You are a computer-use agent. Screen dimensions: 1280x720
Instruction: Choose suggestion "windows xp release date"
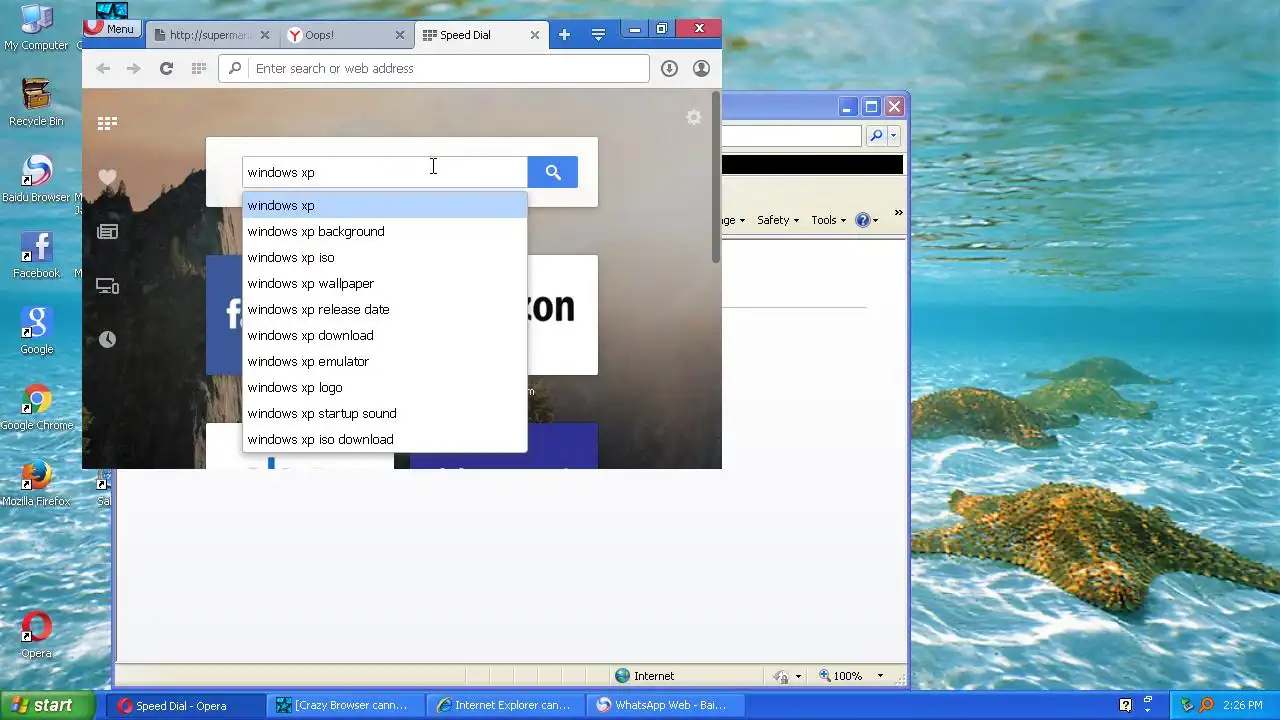pos(384,309)
